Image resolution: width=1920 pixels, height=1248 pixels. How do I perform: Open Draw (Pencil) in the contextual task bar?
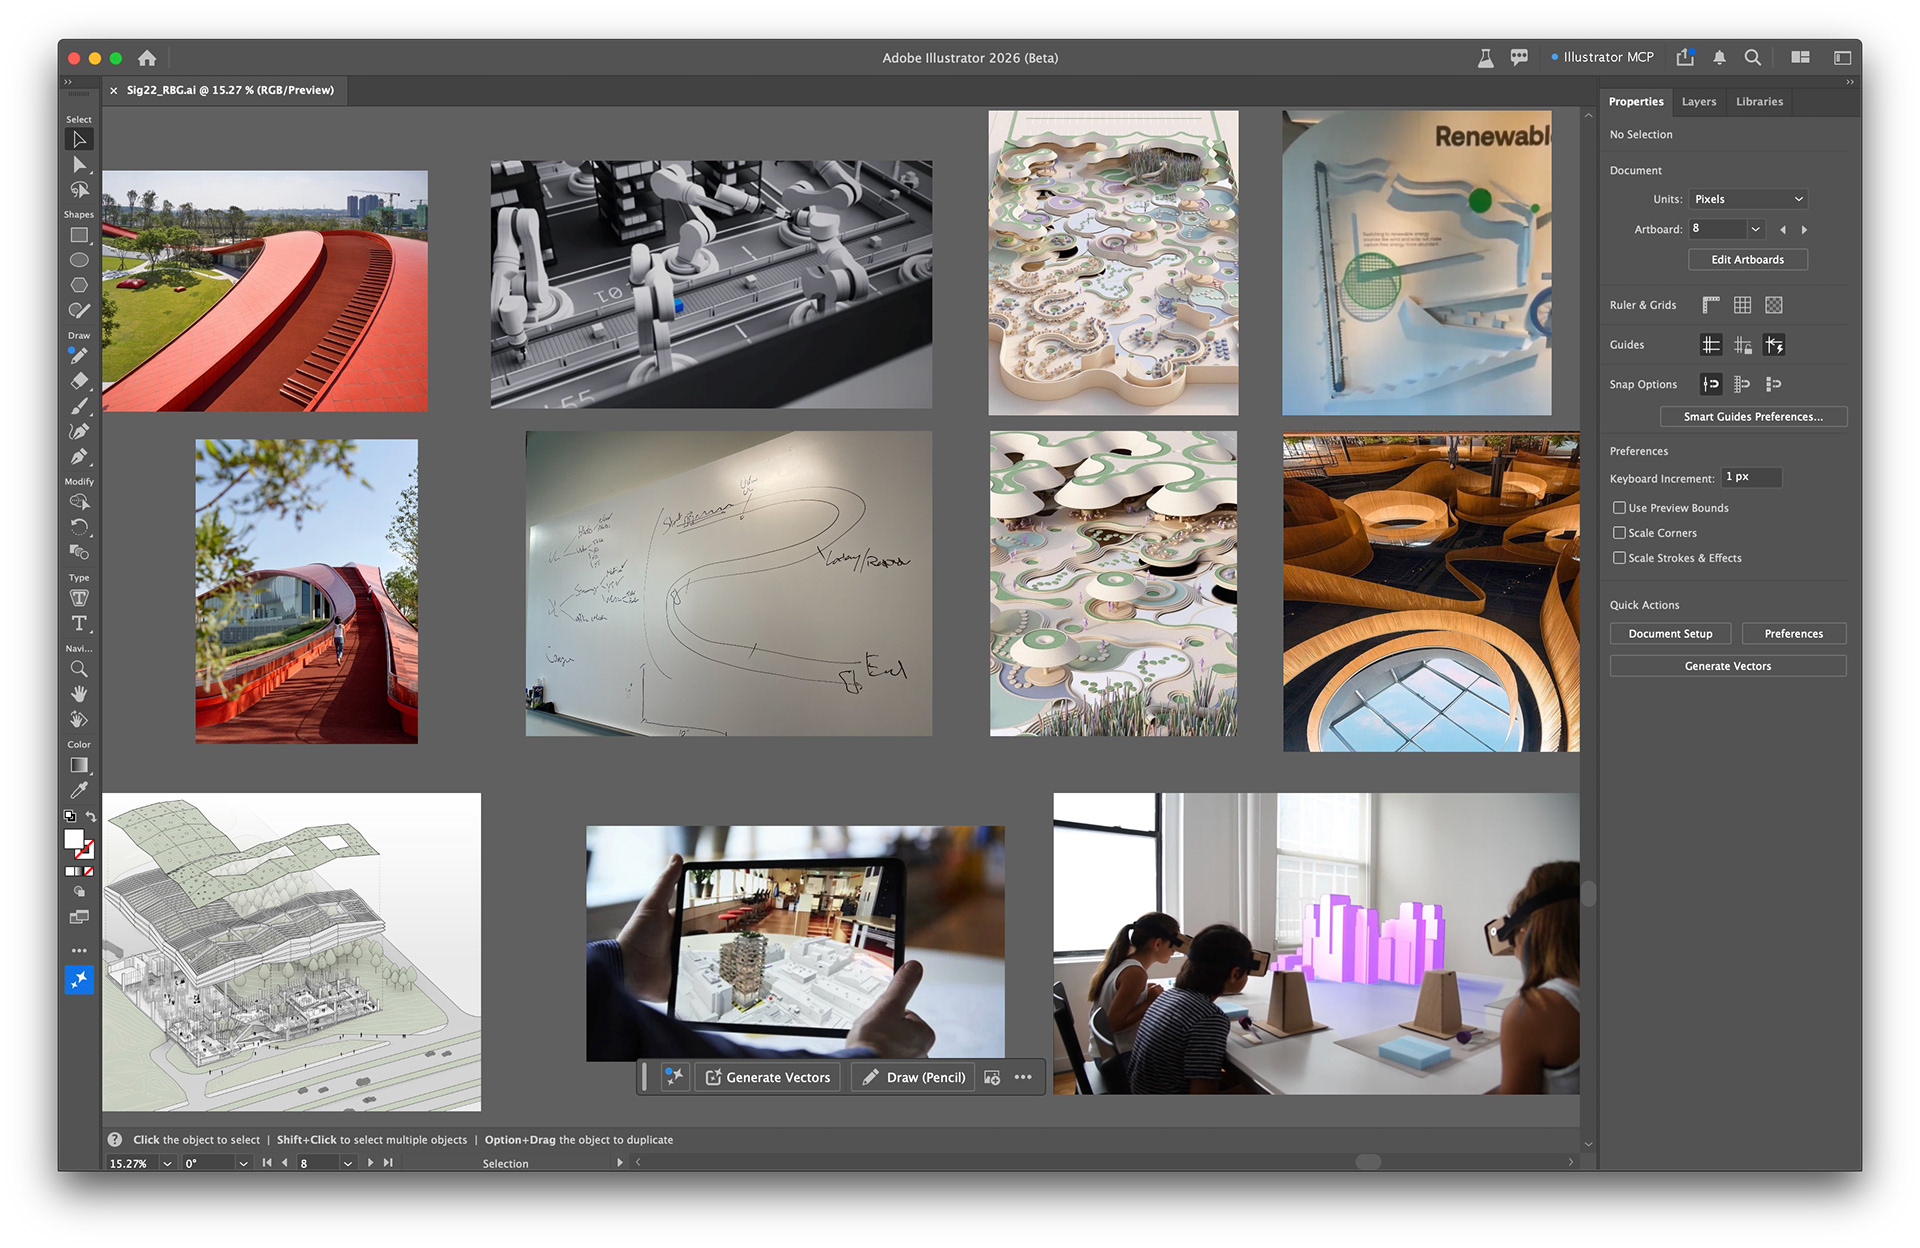pyautogui.click(x=912, y=1077)
